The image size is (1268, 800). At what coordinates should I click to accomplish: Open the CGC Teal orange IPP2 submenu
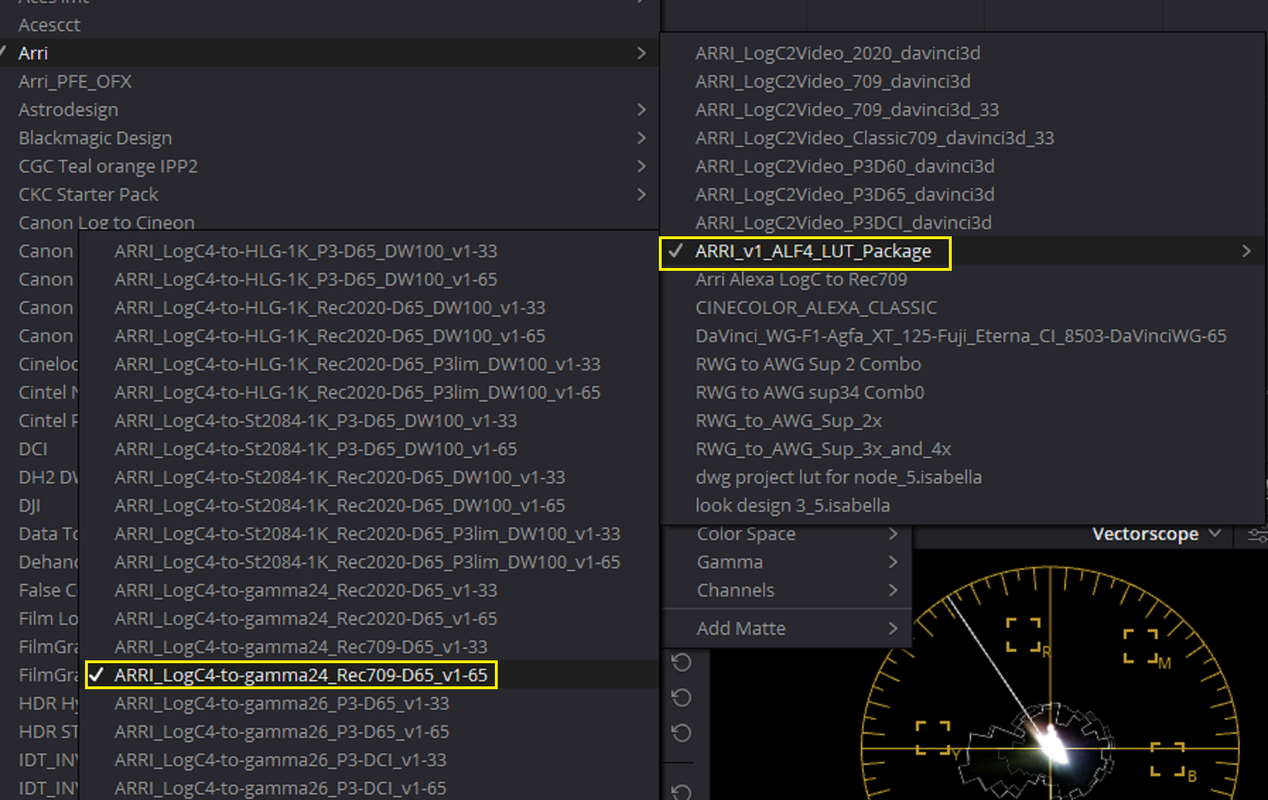click(x=329, y=166)
